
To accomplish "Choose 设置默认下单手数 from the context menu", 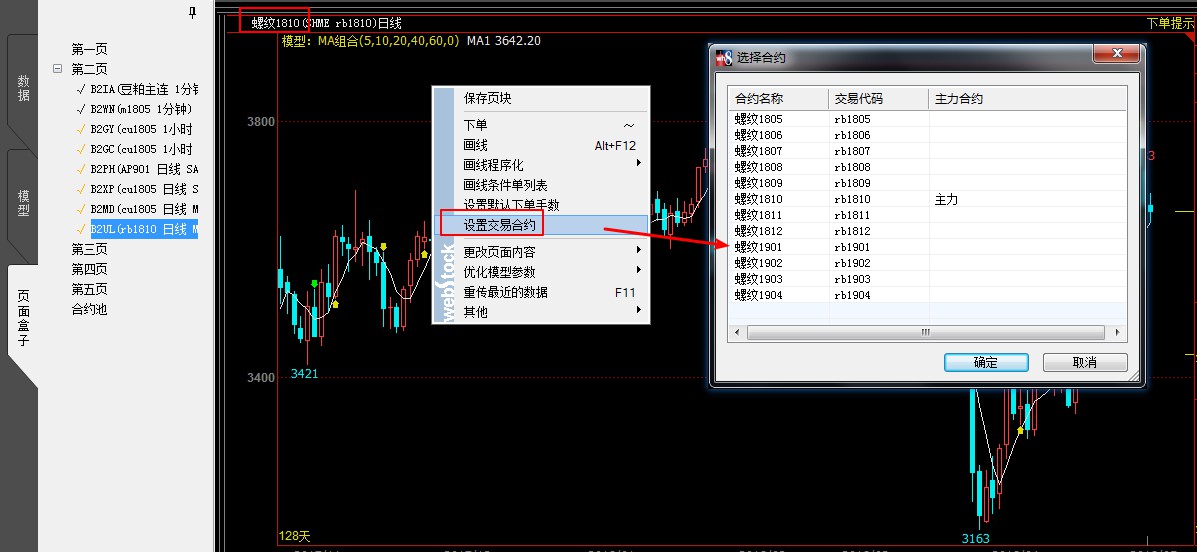I will (x=541, y=205).
